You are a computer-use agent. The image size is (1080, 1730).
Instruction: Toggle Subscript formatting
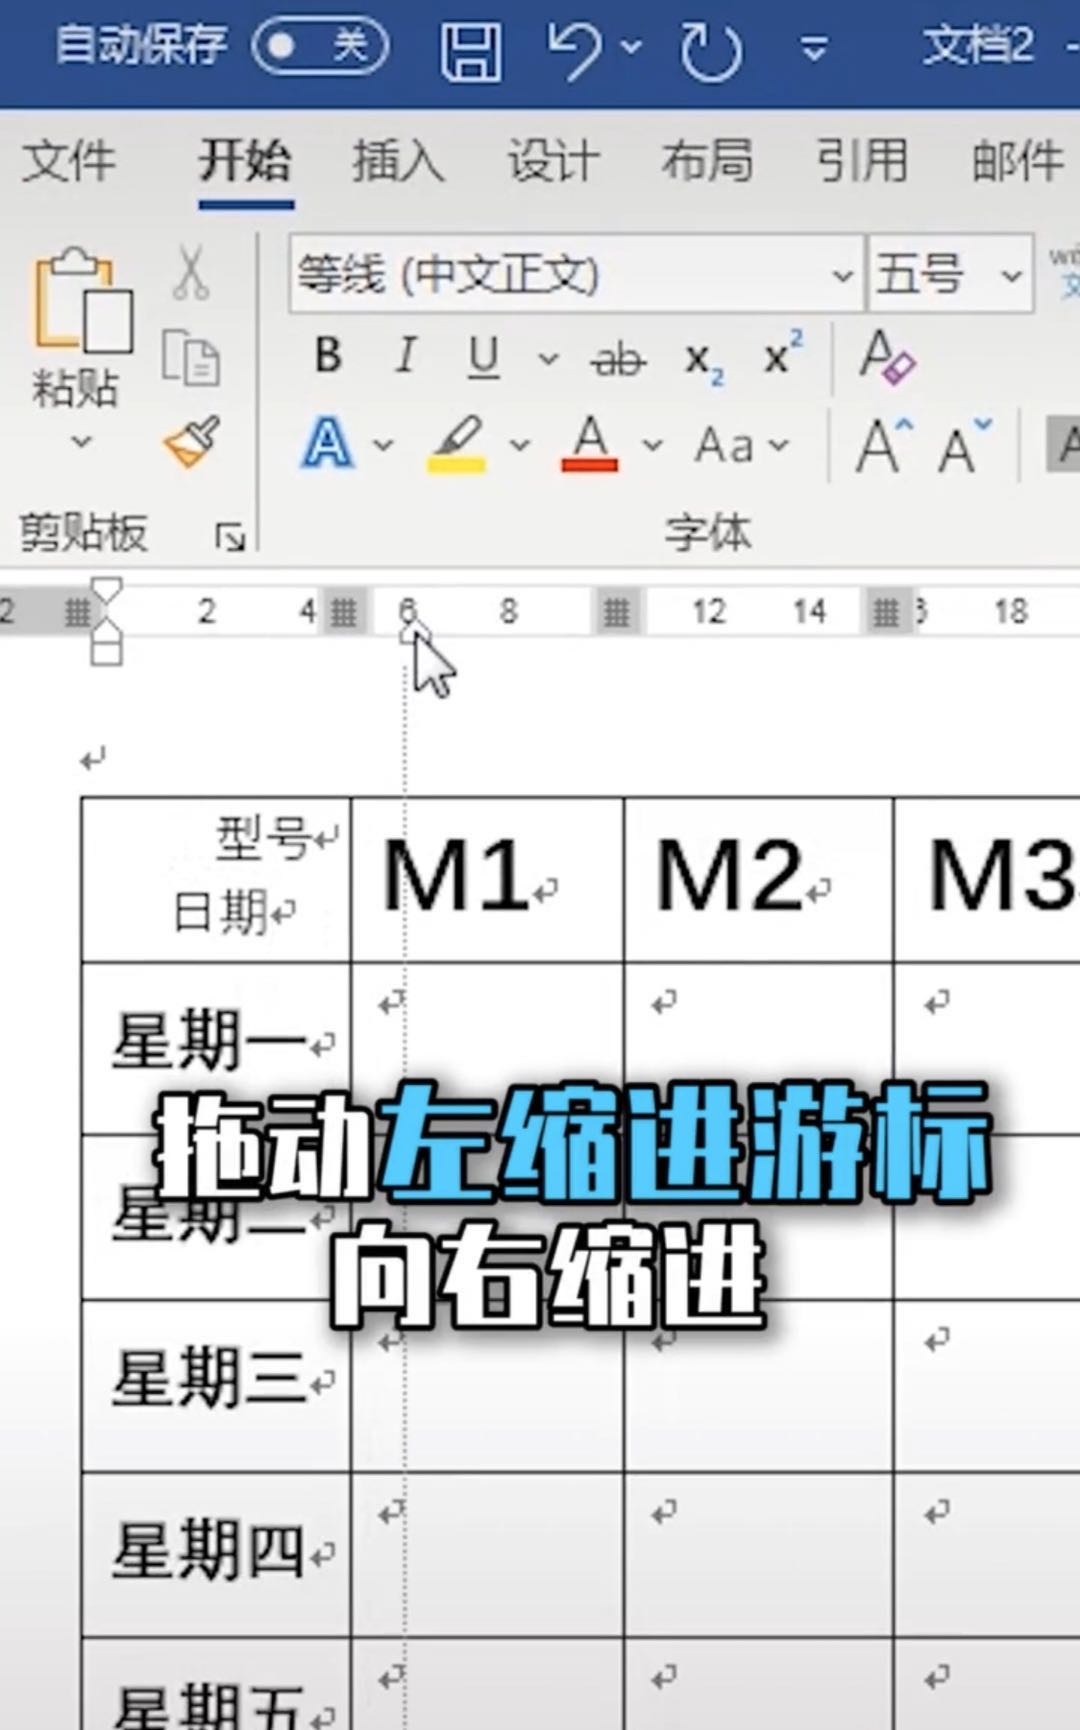click(704, 360)
